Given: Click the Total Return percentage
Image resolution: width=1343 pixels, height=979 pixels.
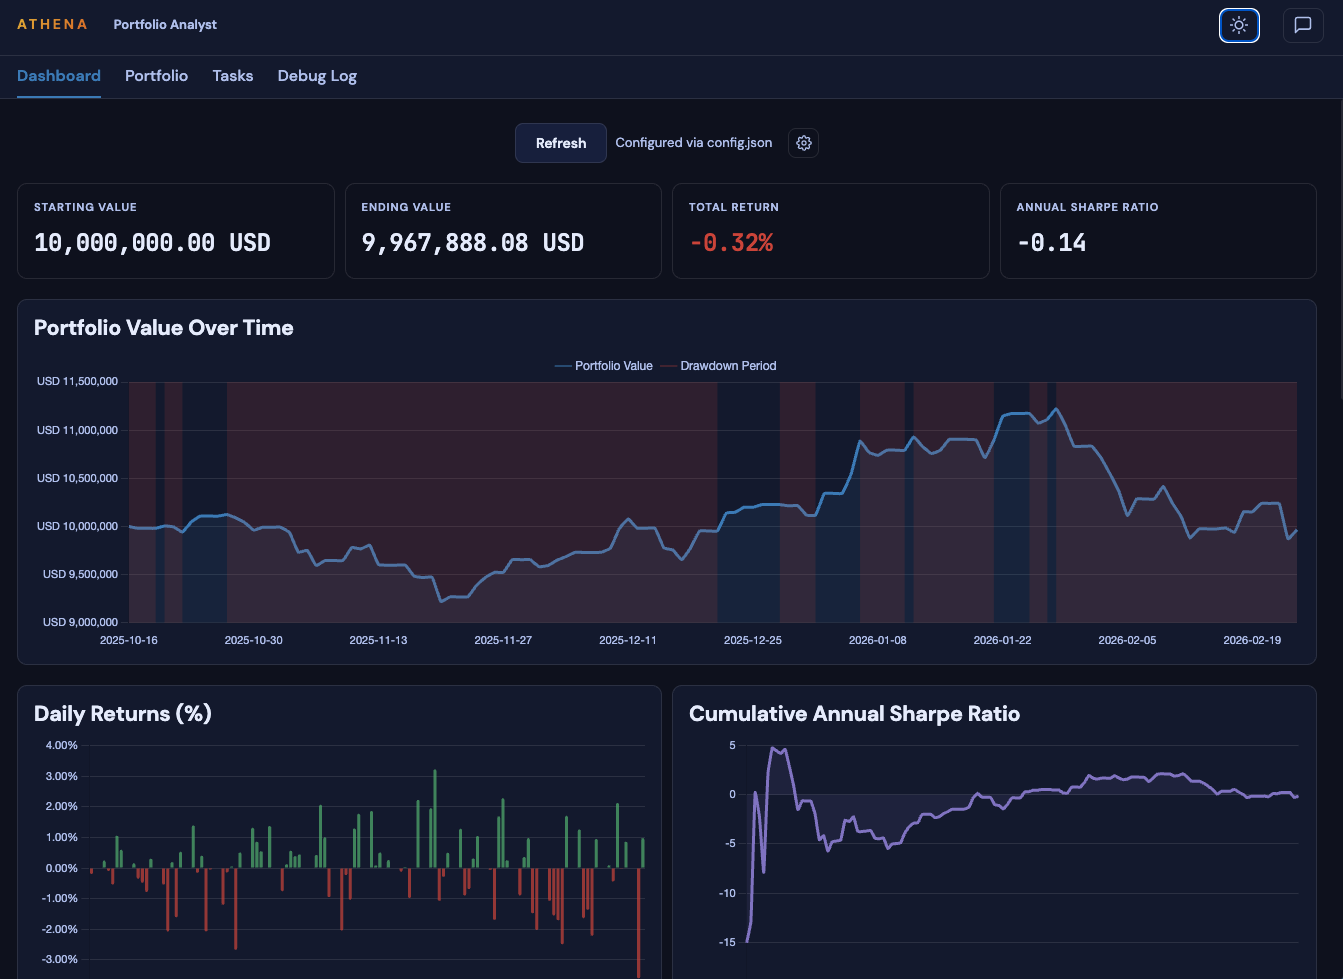Looking at the screenshot, I should click(x=731, y=242).
